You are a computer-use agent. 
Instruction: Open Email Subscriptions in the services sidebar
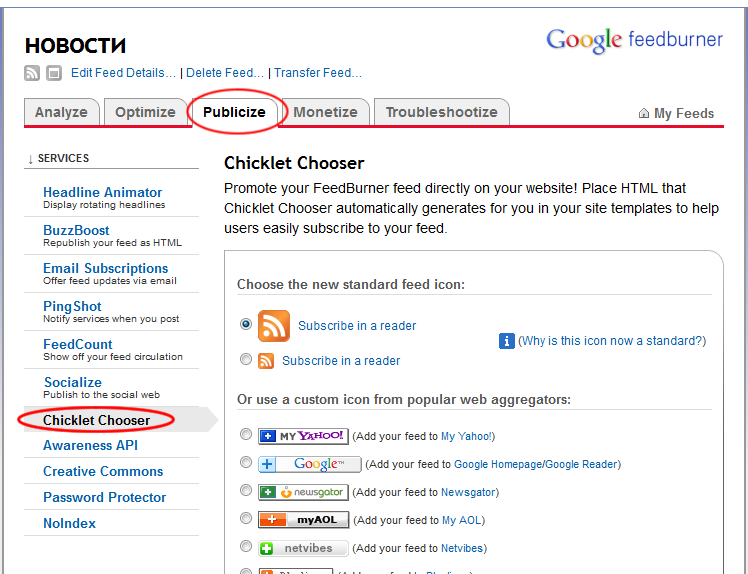105,268
